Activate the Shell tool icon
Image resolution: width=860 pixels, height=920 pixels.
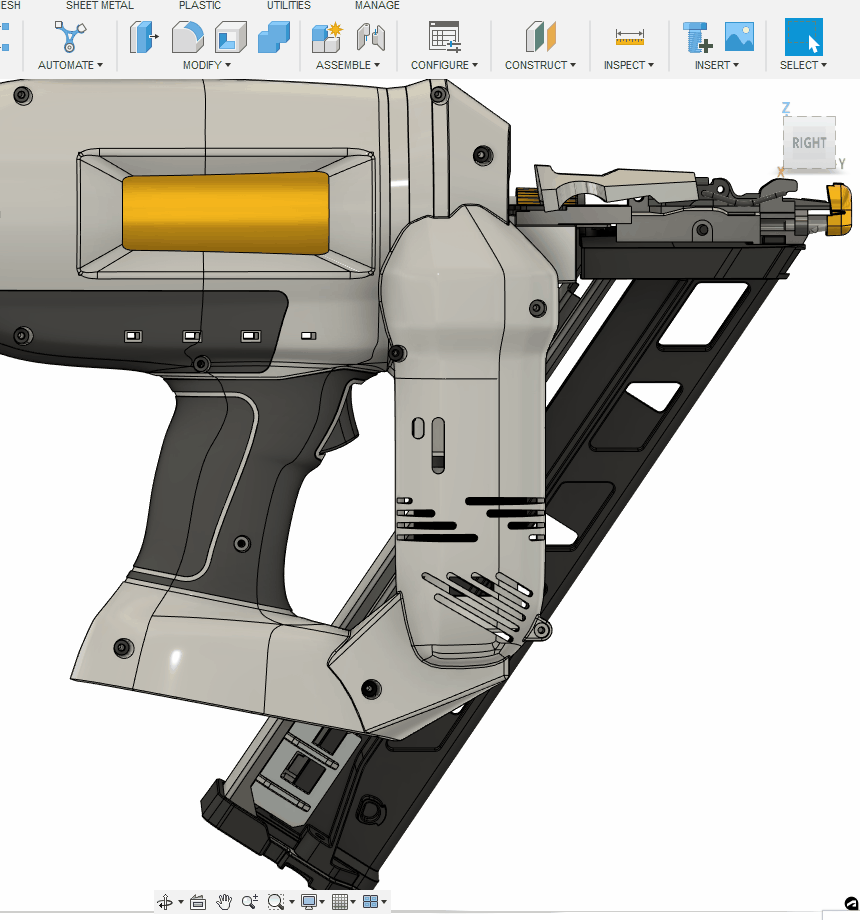click(231, 37)
